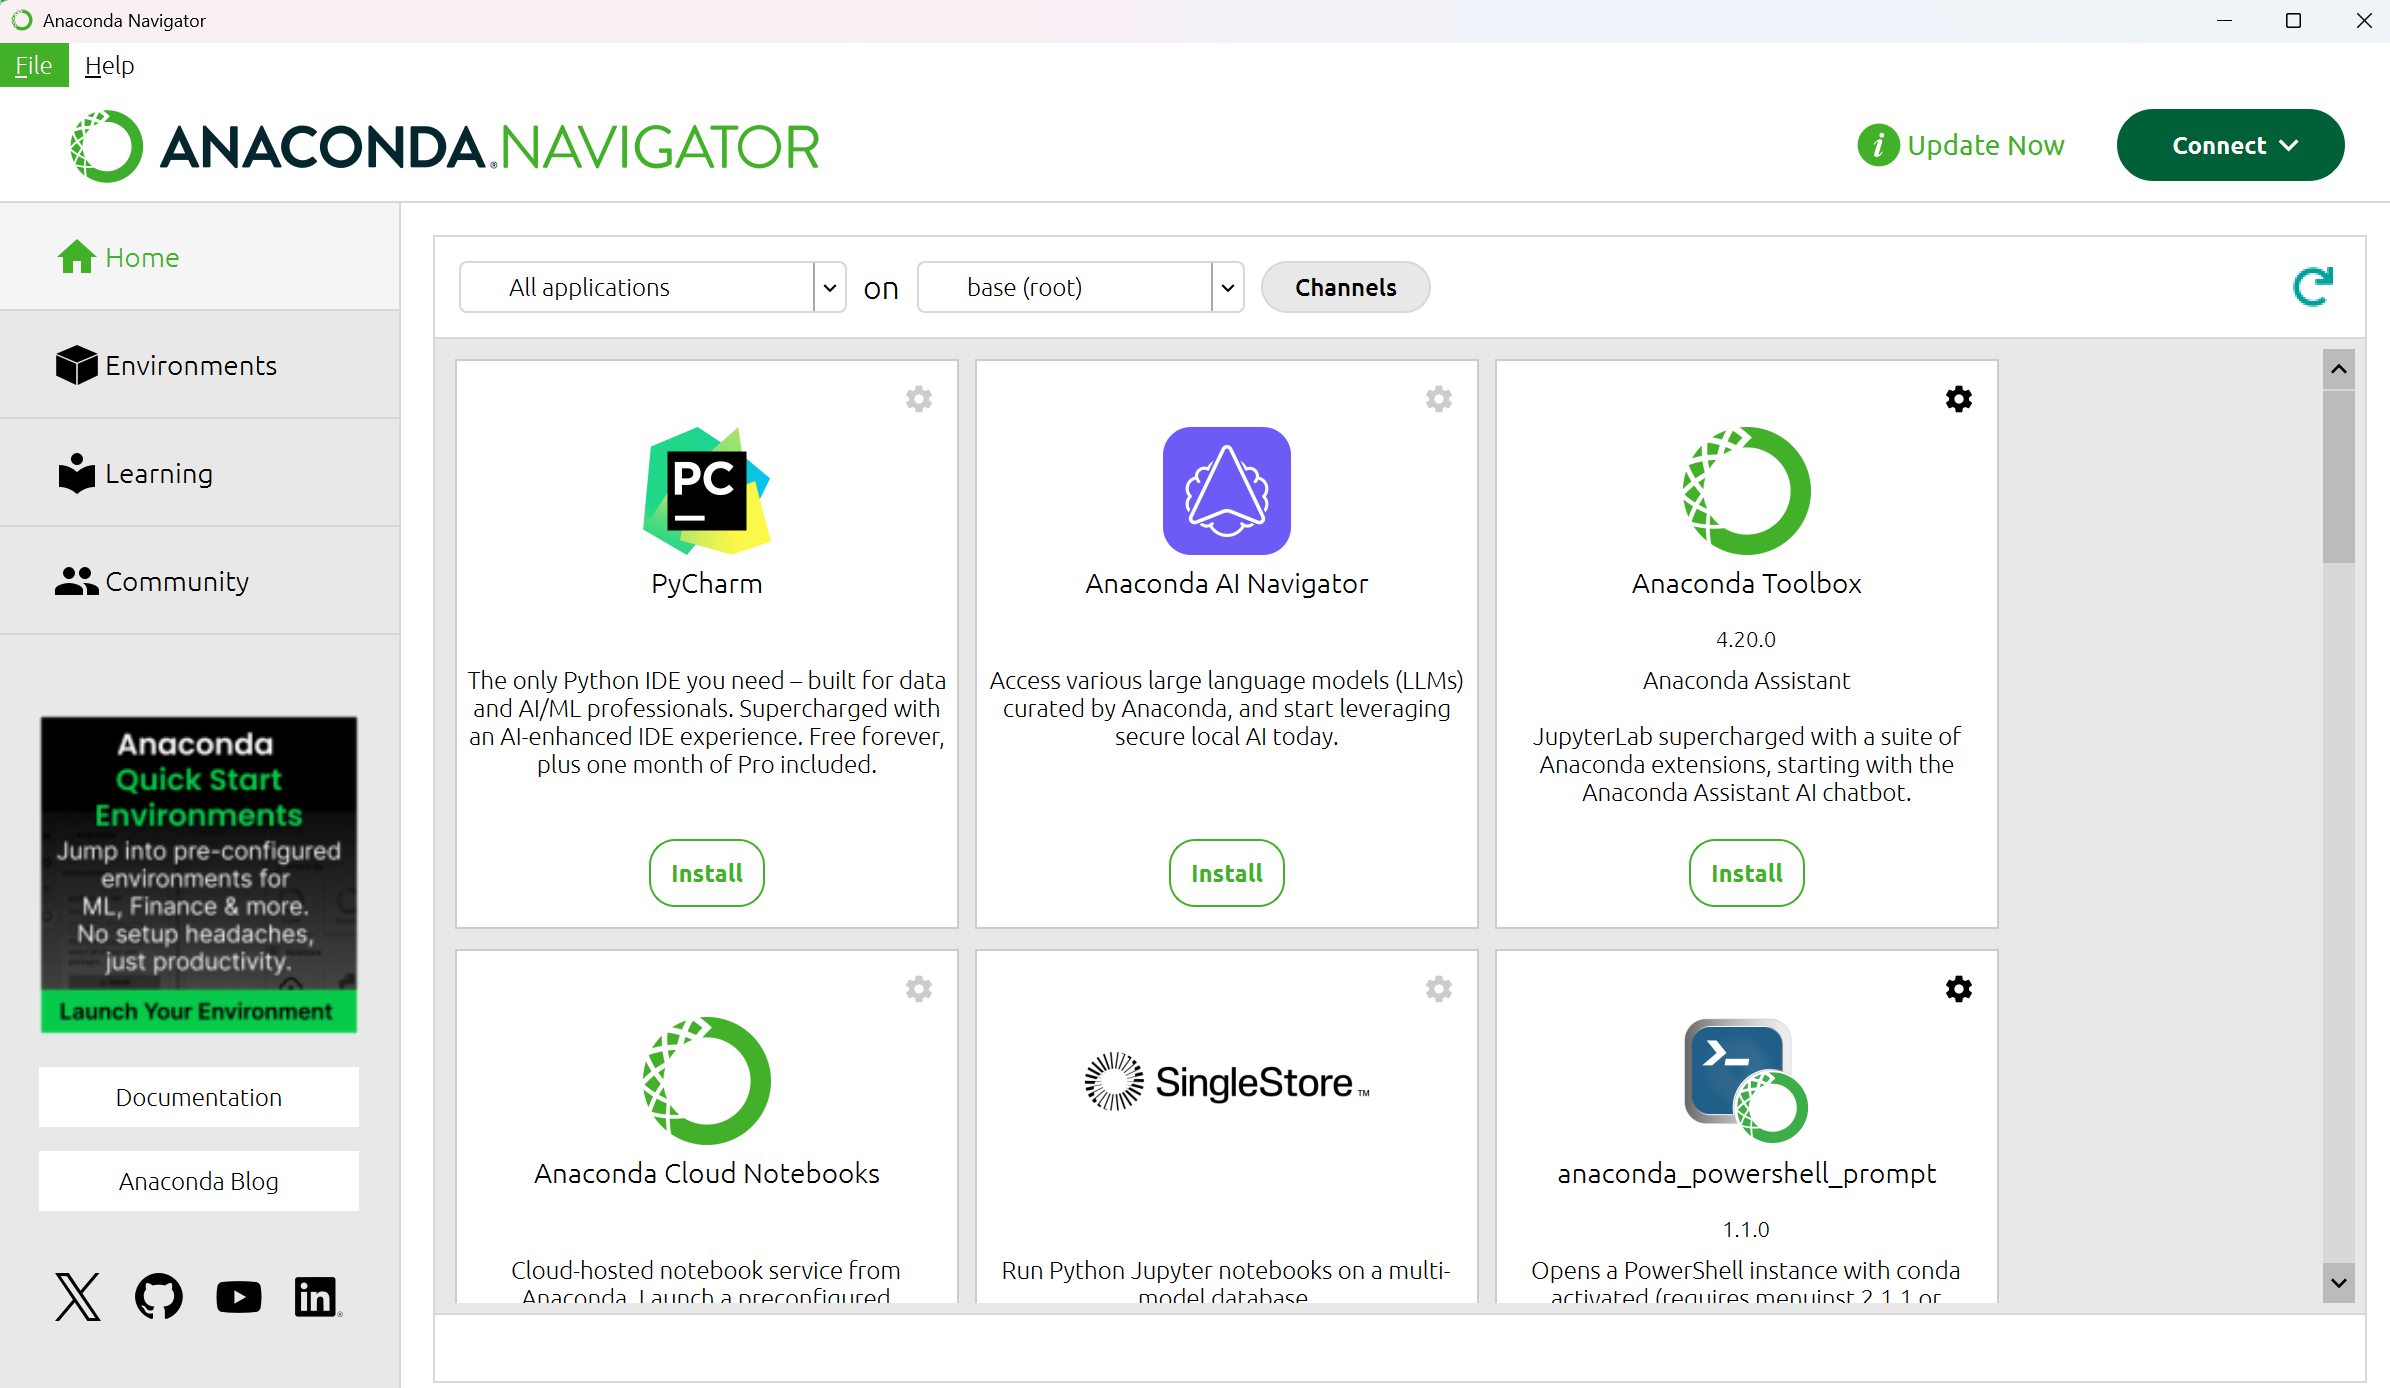The height and width of the screenshot is (1388, 2390).
Task: Open Anaconda's LinkedIn page
Action: point(317,1297)
